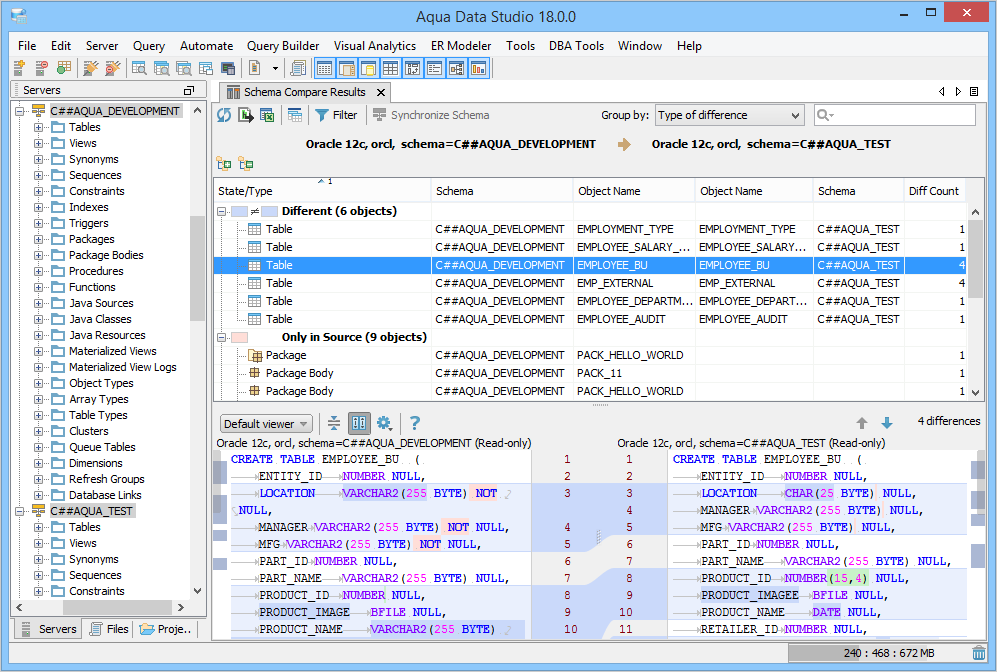
Task: Click the expand all groups icon
Action: pyautogui.click(x=223, y=164)
